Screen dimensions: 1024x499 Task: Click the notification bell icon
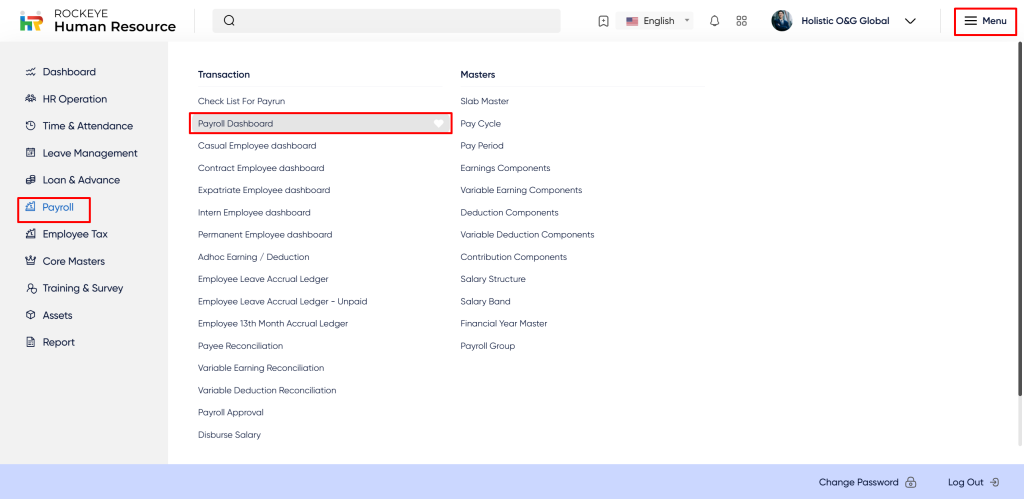click(x=714, y=21)
